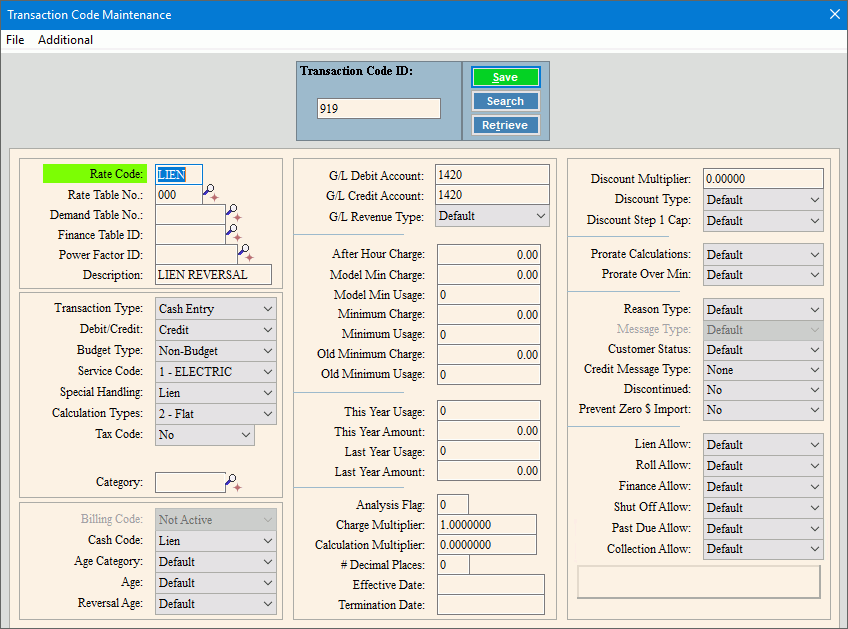Click the Minimum Charge field

click(x=489, y=315)
